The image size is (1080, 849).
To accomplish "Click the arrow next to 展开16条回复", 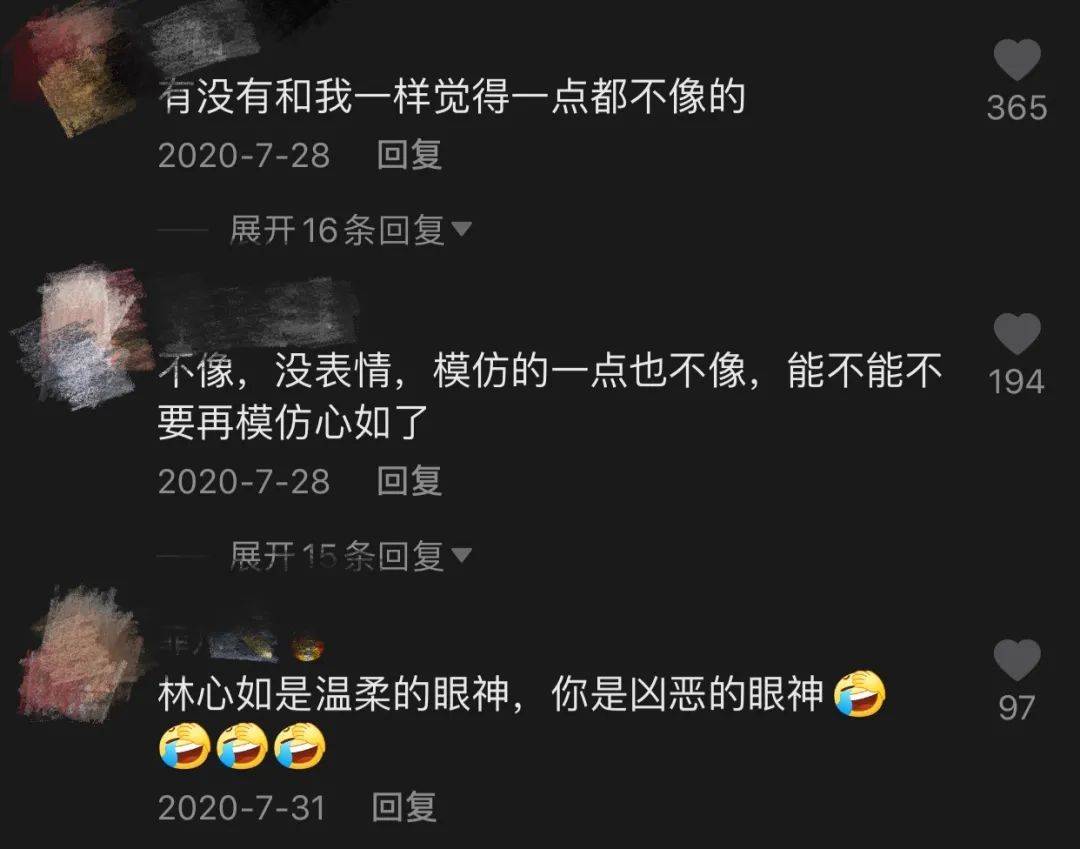I will (461, 229).
